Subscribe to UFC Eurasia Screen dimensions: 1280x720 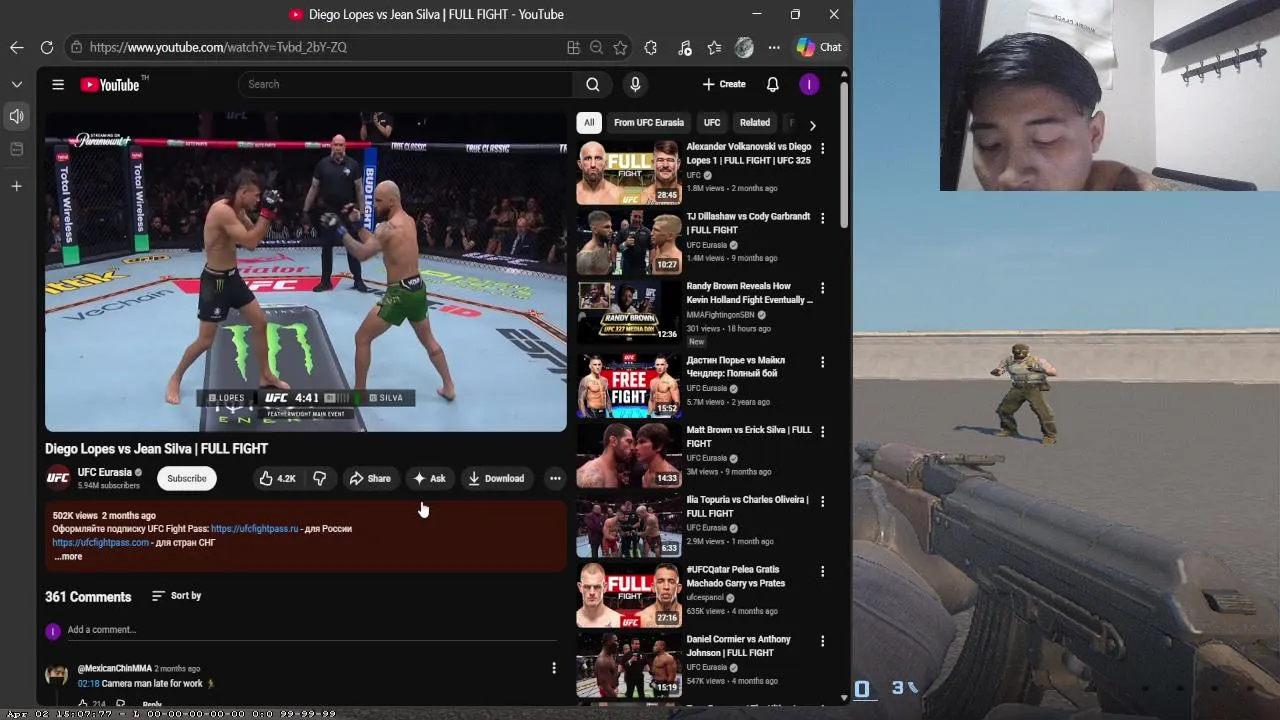coord(186,478)
